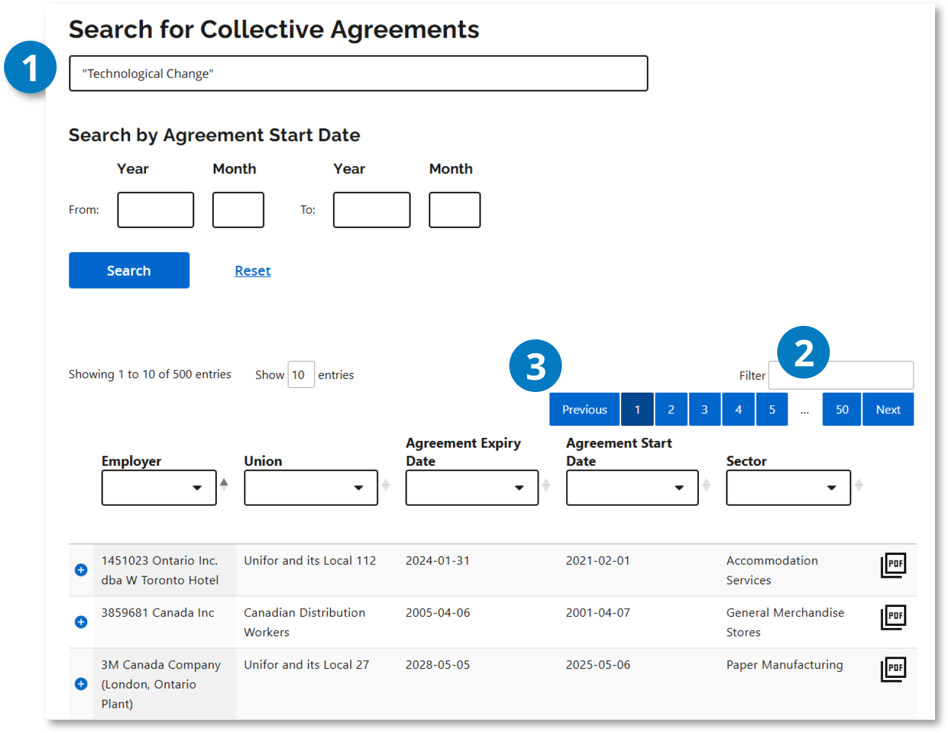Click the "3859681 Canada Inc" employer text

(x=157, y=613)
